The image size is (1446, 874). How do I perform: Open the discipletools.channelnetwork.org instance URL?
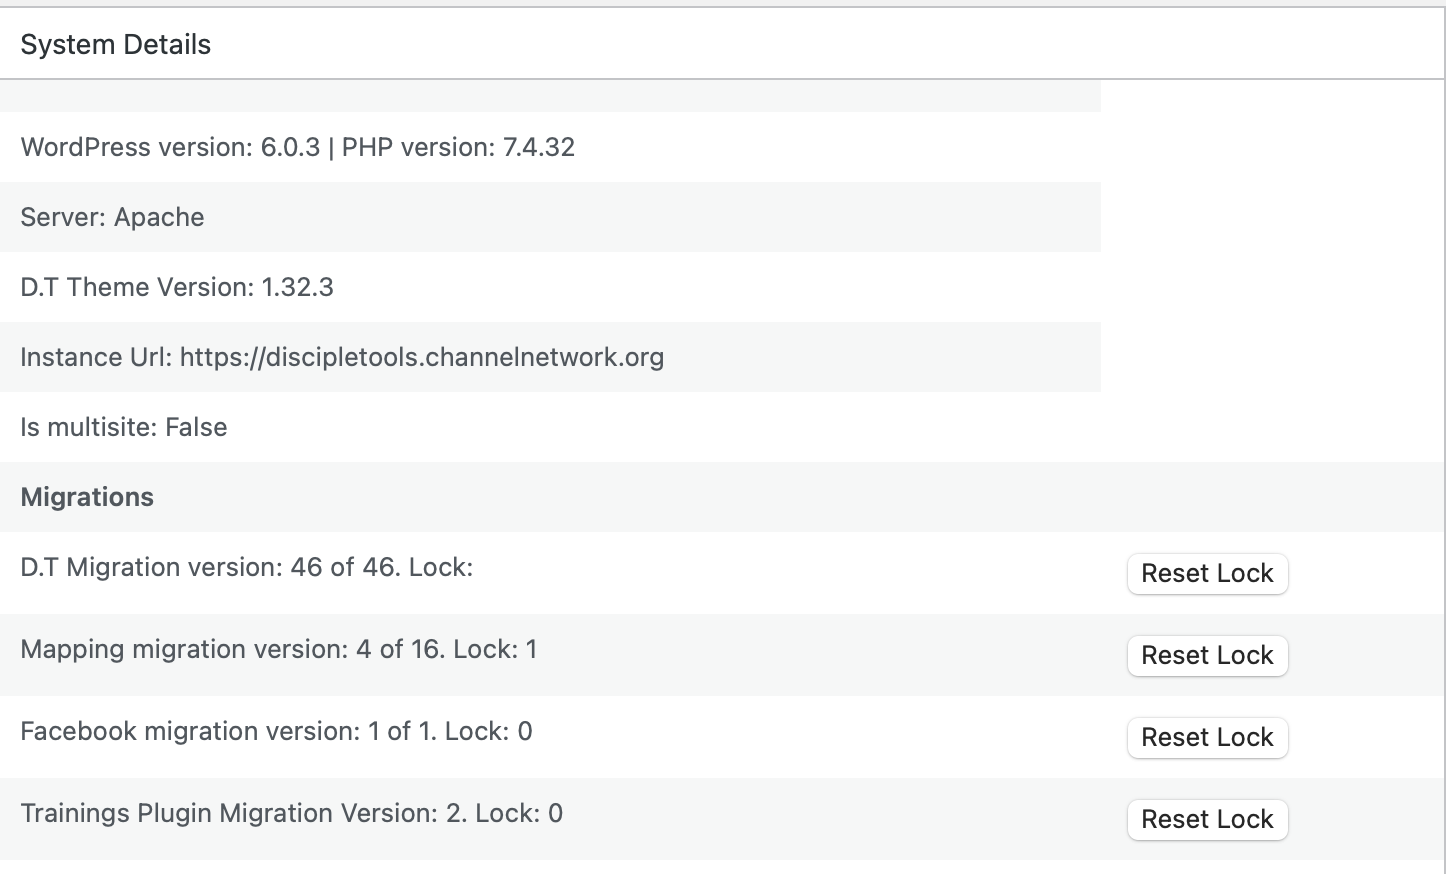coord(421,357)
